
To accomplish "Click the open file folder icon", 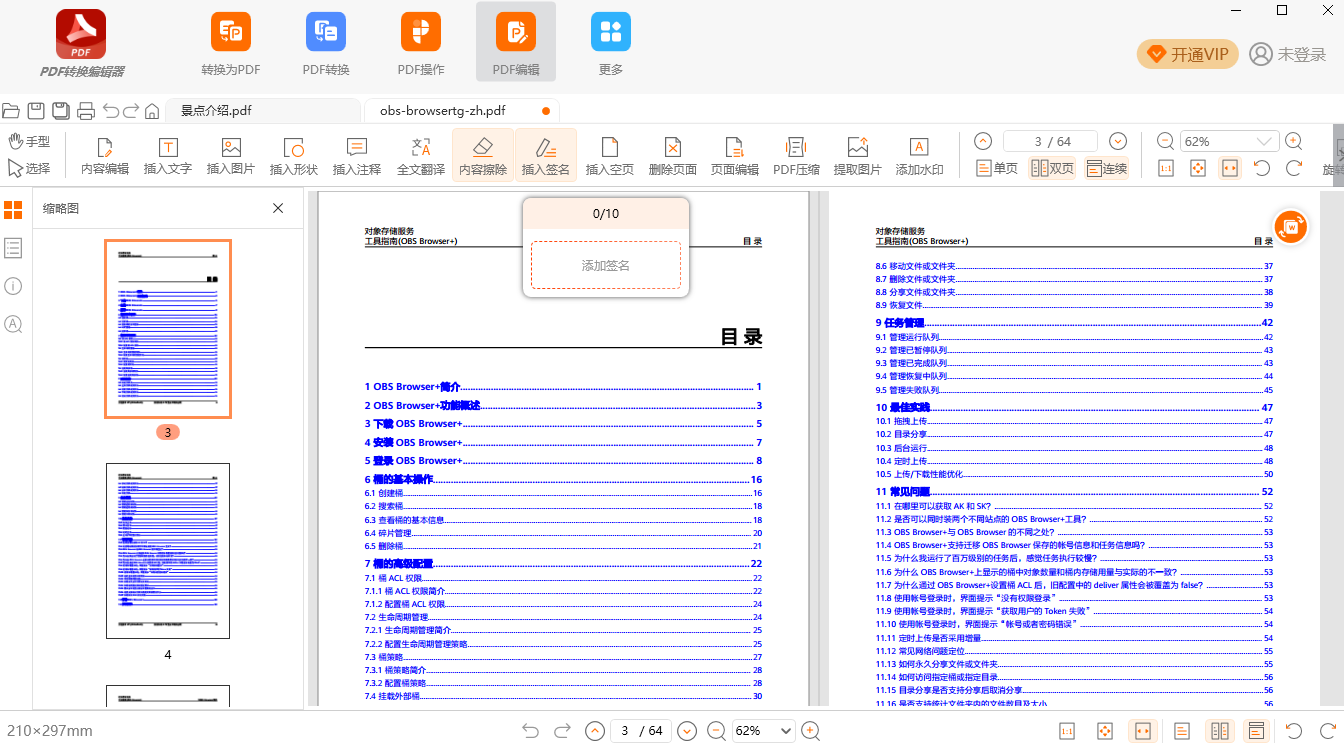I will point(11,110).
